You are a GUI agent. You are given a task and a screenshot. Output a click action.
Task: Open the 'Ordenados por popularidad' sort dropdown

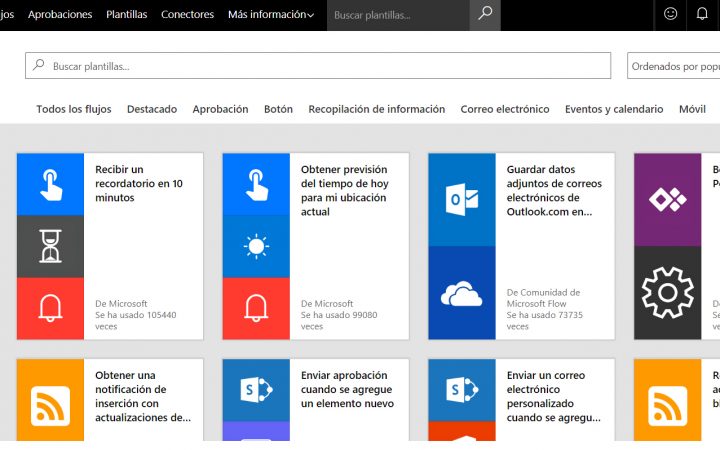click(x=674, y=66)
